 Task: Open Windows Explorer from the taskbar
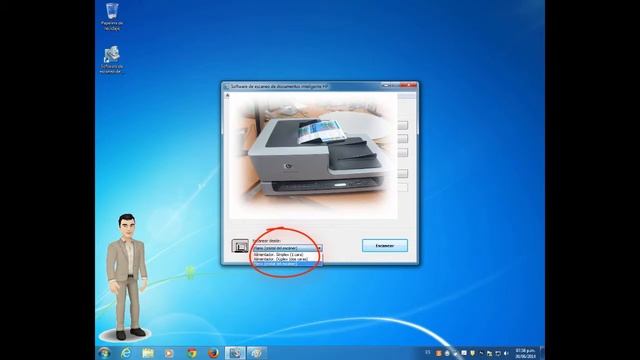148,353
